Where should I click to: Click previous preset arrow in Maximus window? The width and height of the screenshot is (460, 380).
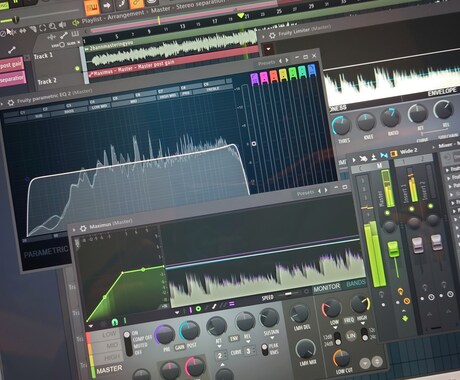[319, 191]
